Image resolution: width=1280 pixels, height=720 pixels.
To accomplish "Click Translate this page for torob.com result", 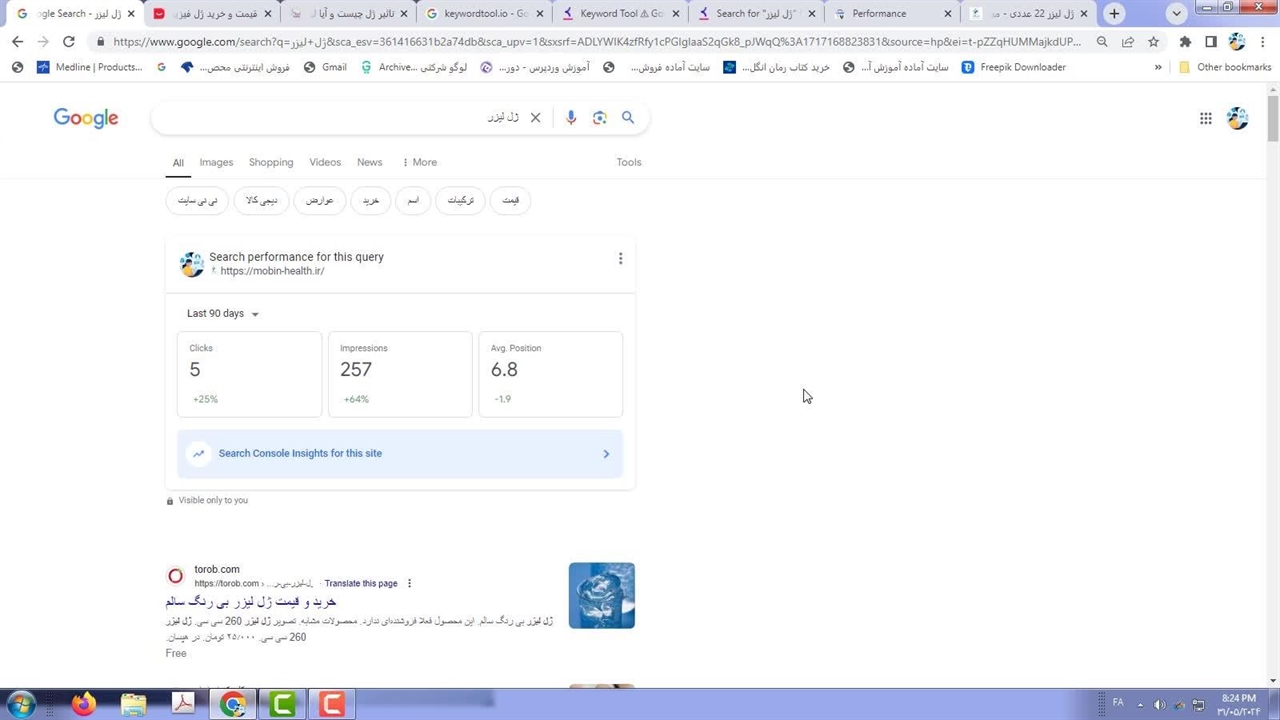I will pyautogui.click(x=360, y=583).
